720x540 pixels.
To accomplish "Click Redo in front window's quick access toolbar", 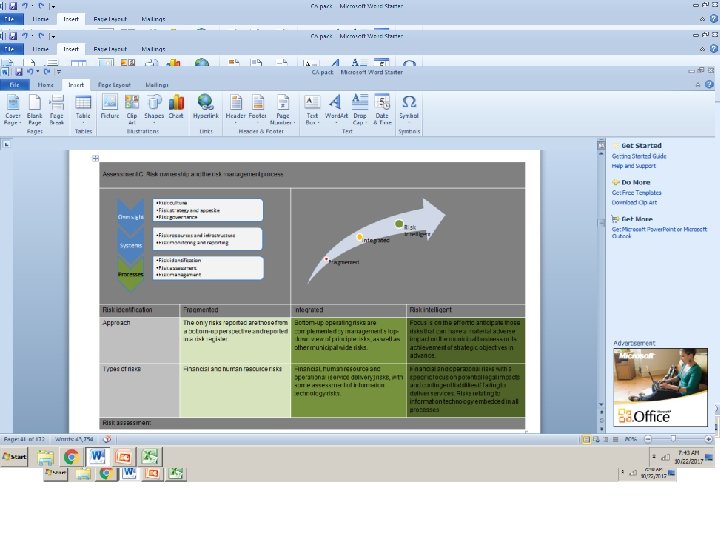I will (x=46, y=72).
